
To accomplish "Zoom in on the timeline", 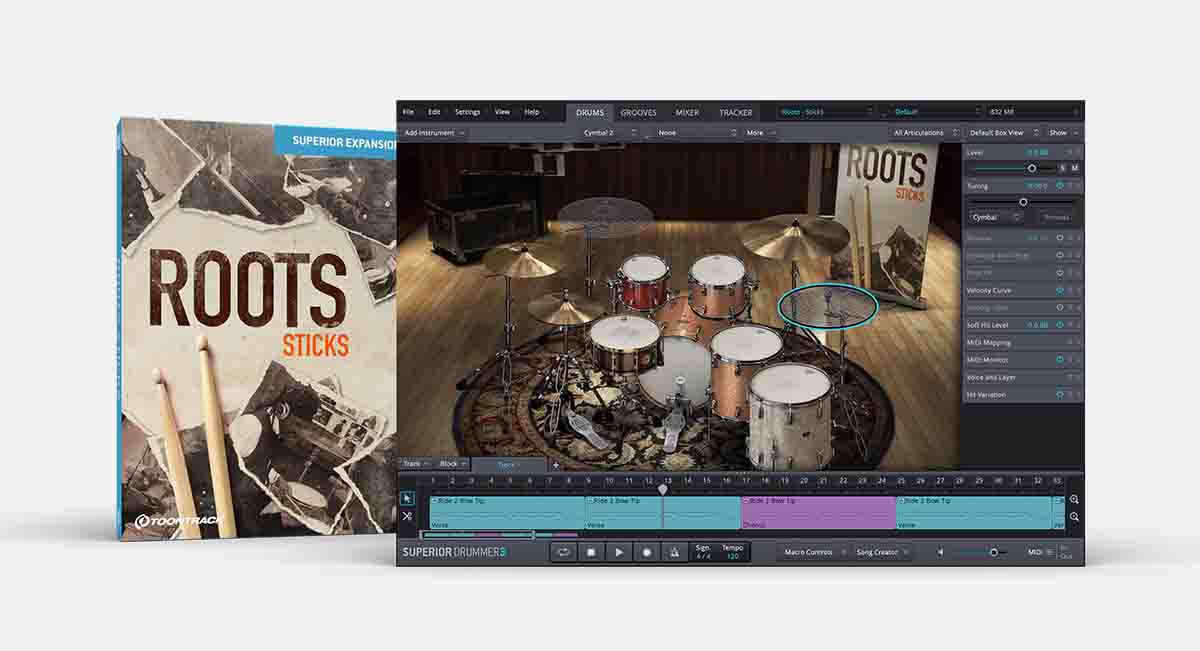I will tap(1074, 499).
